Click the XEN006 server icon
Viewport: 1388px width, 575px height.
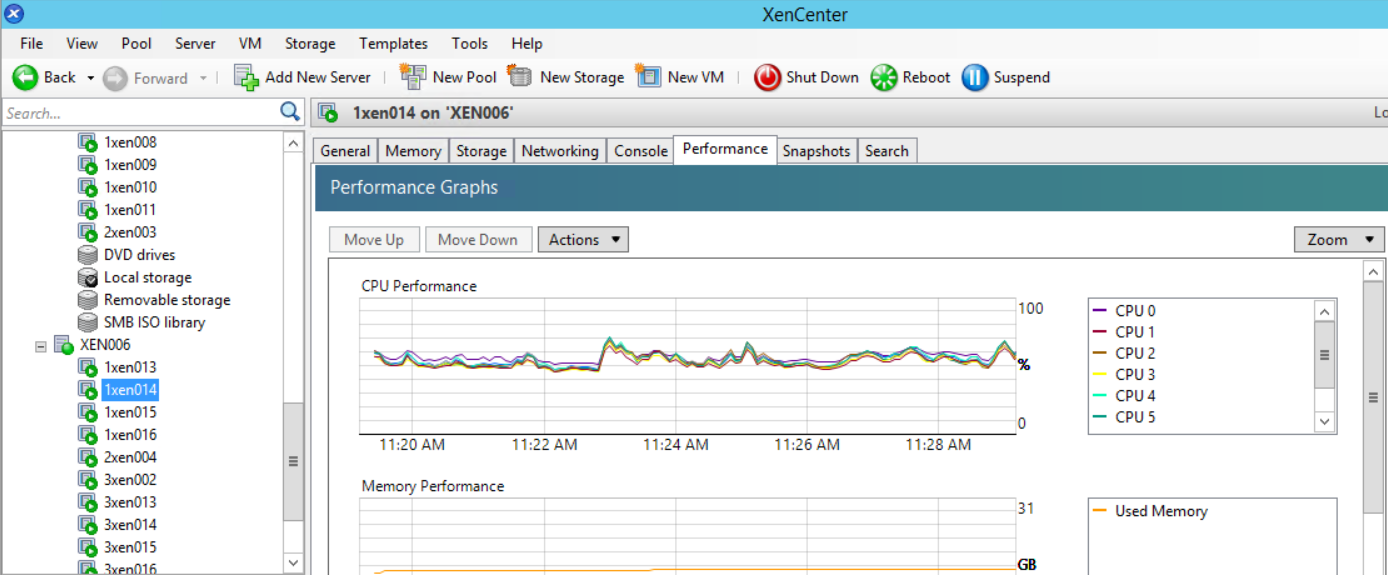tap(64, 345)
